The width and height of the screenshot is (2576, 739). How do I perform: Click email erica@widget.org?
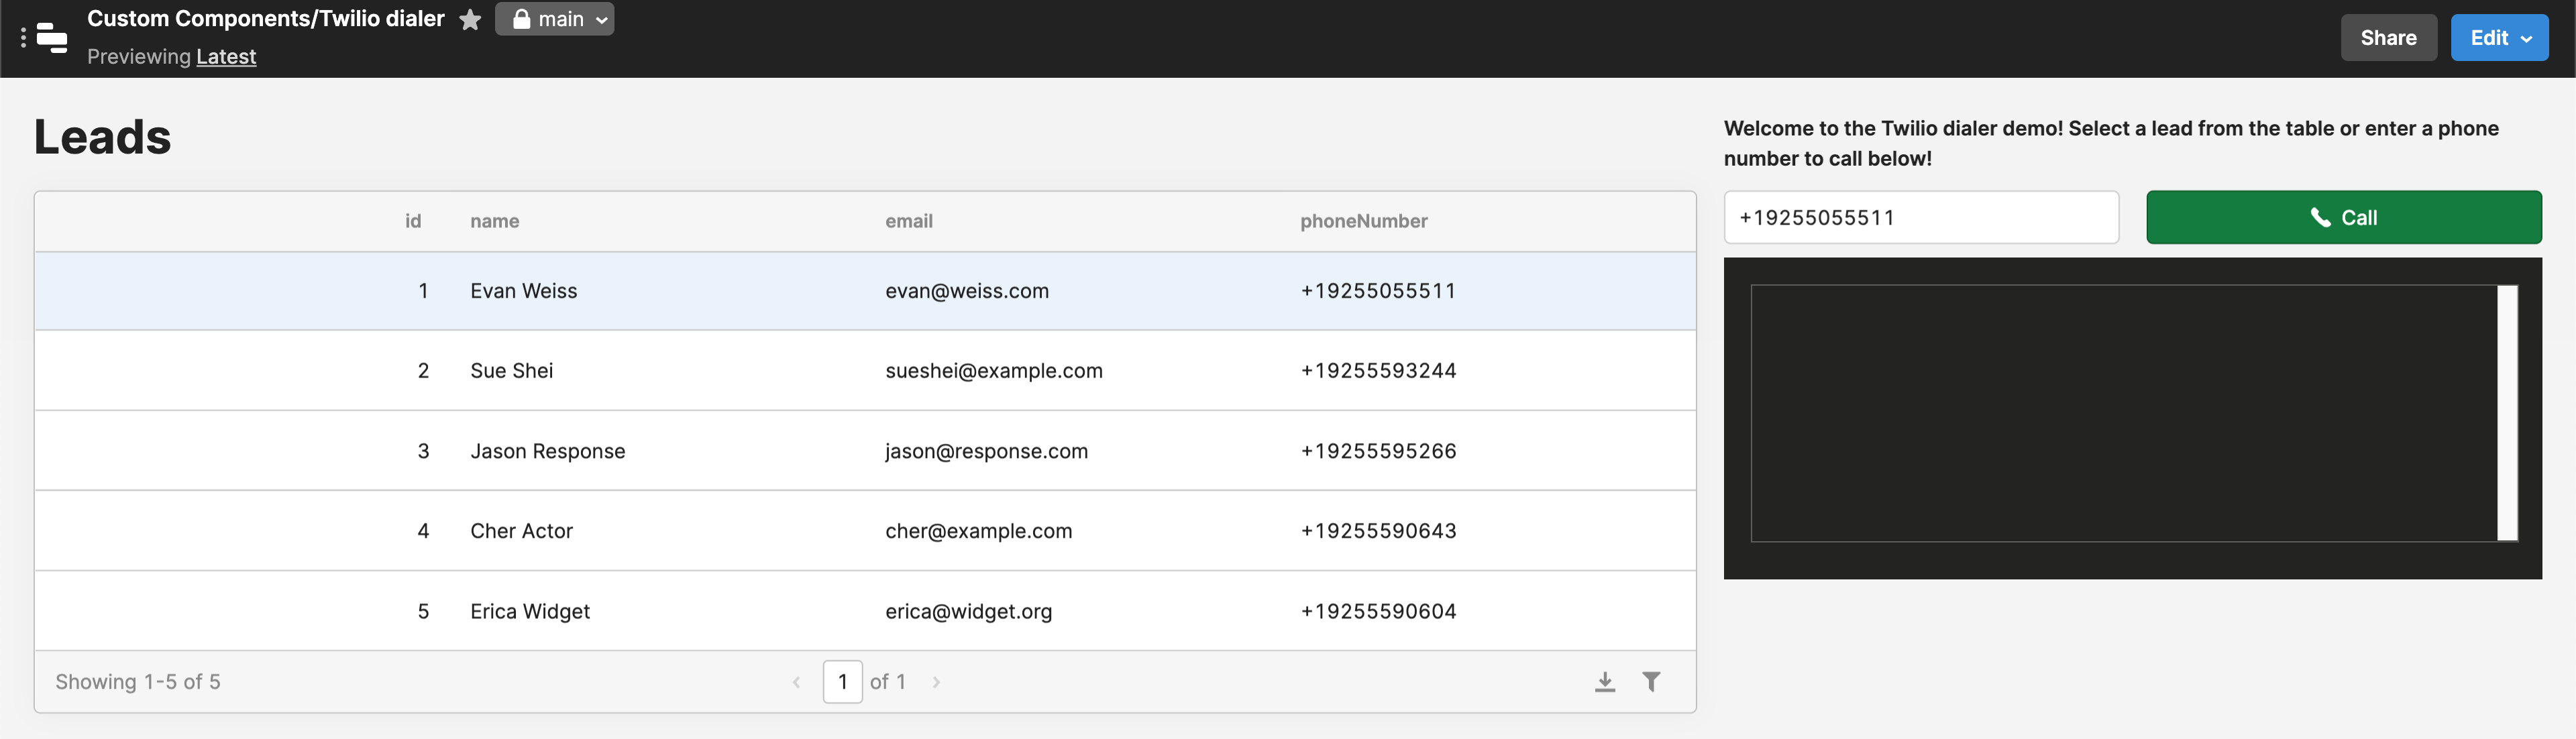(x=969, y=611)
